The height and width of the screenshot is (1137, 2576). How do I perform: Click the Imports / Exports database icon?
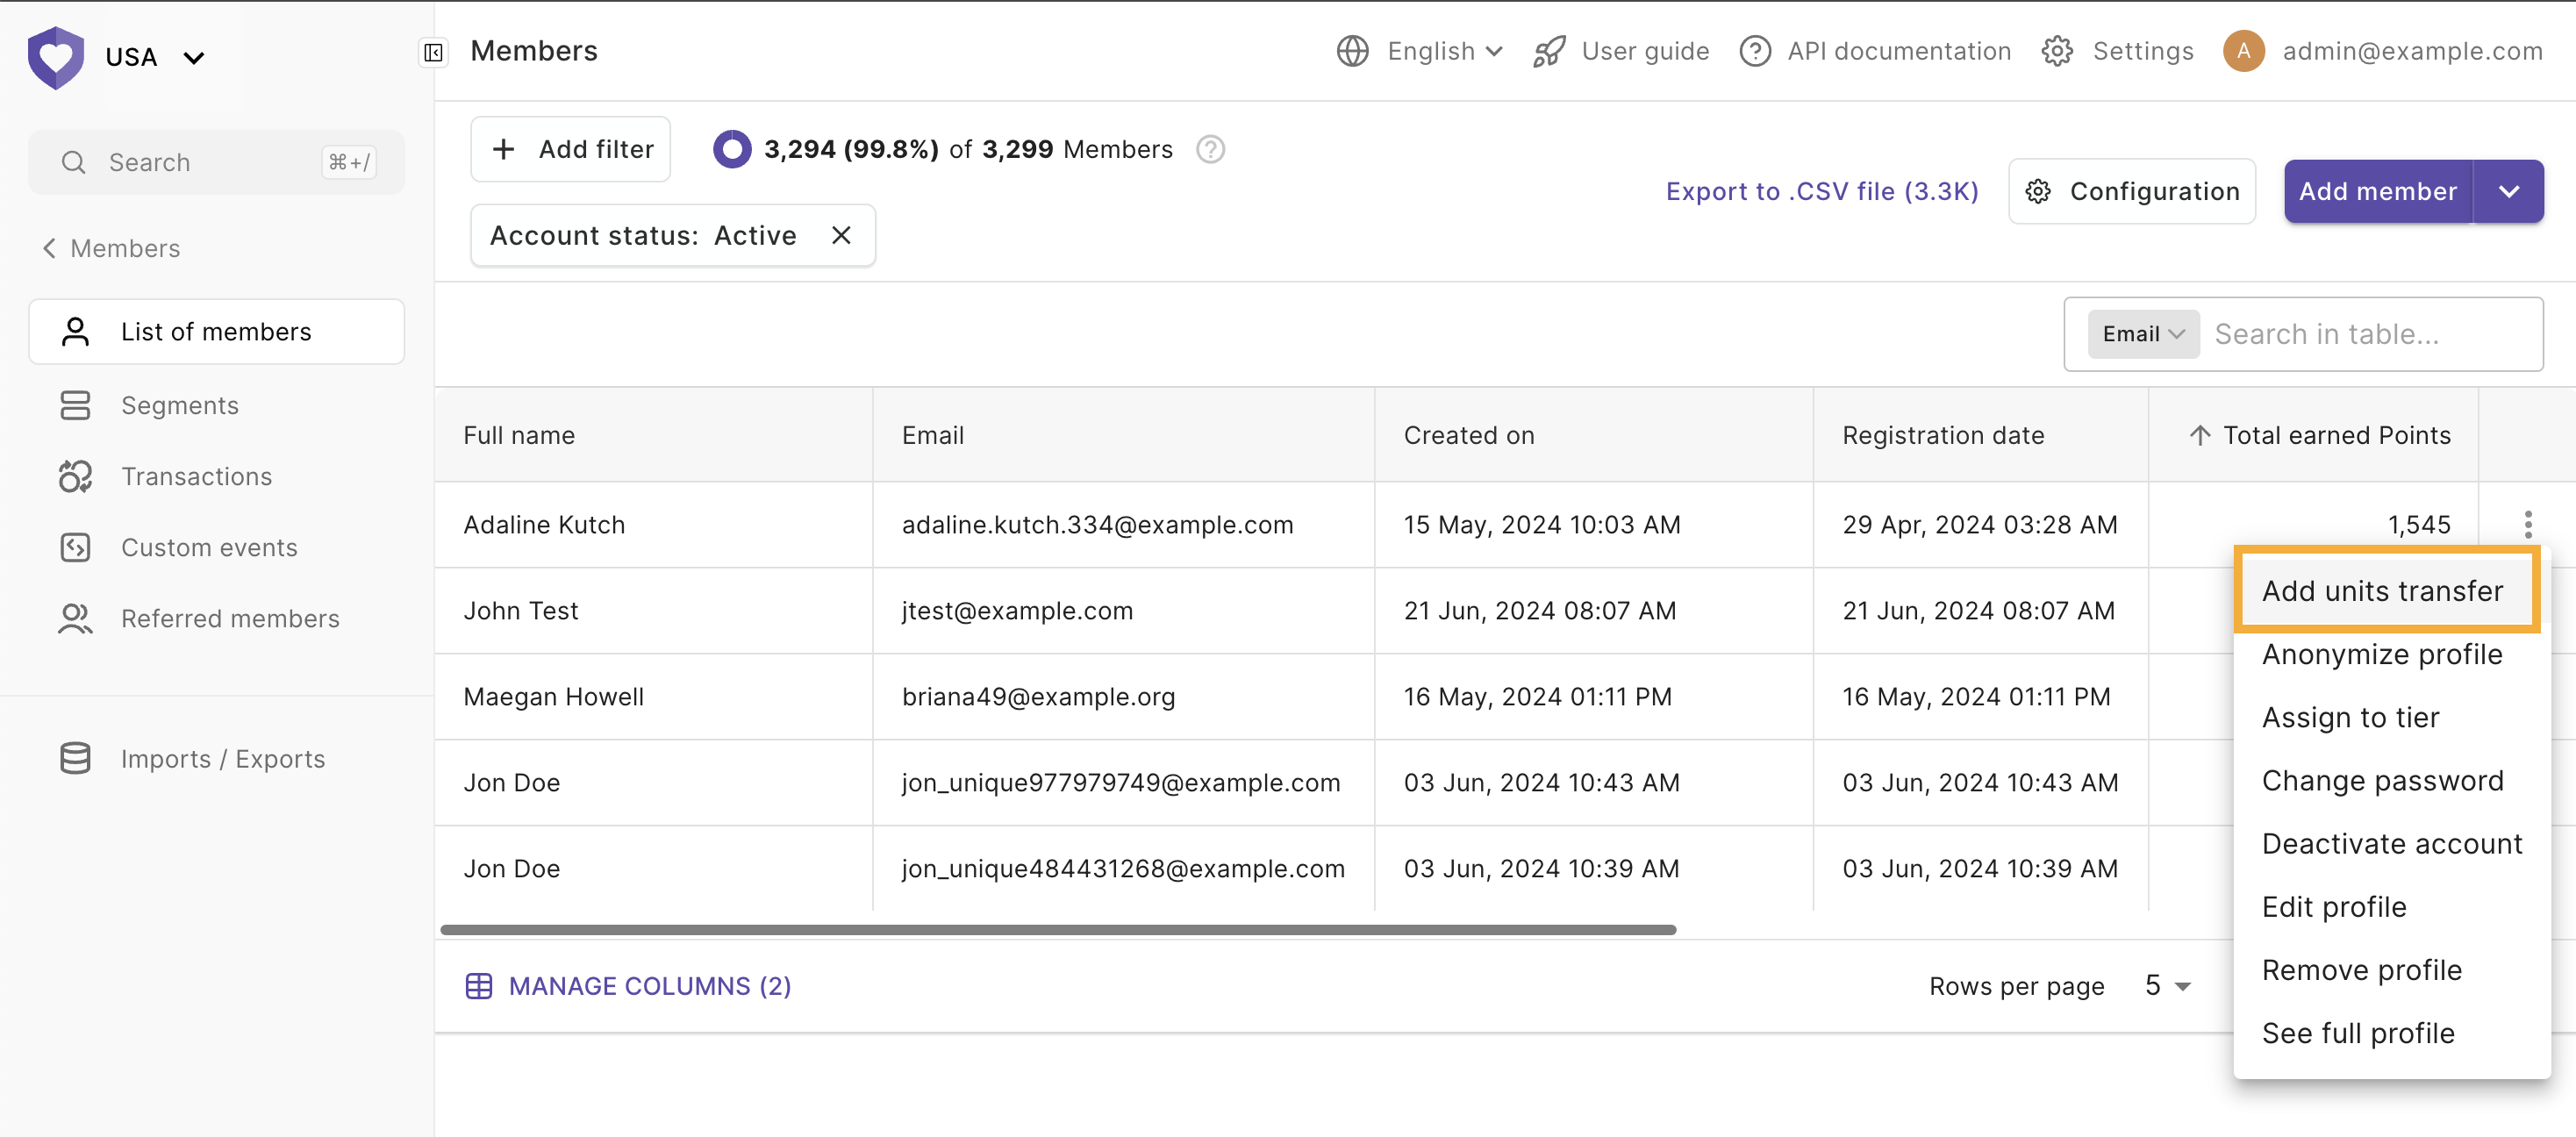75,758
